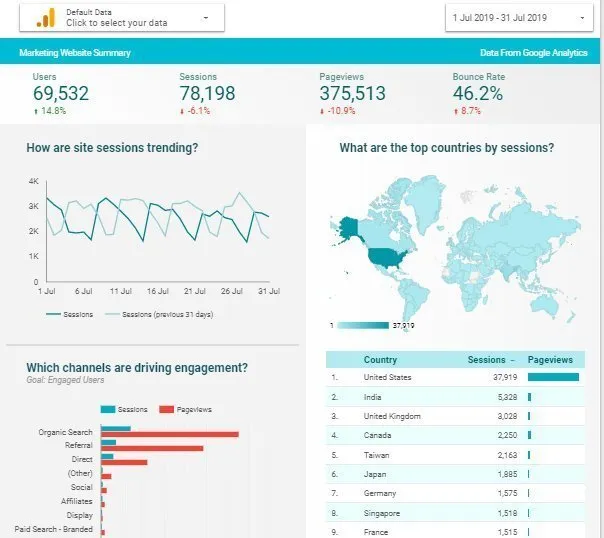Click the Pageviews scorecard total
Image resolution: width=604 pixels, height=538 pixels.
coord(352,94)
